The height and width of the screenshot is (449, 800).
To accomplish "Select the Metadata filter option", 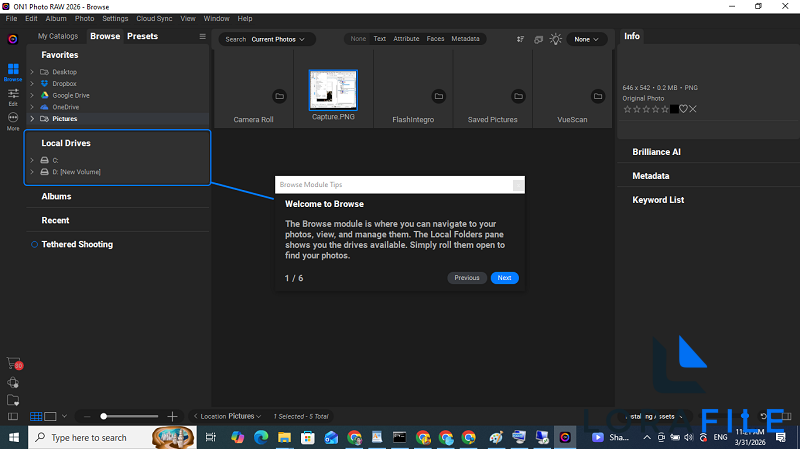I will [x=465, y=39].
